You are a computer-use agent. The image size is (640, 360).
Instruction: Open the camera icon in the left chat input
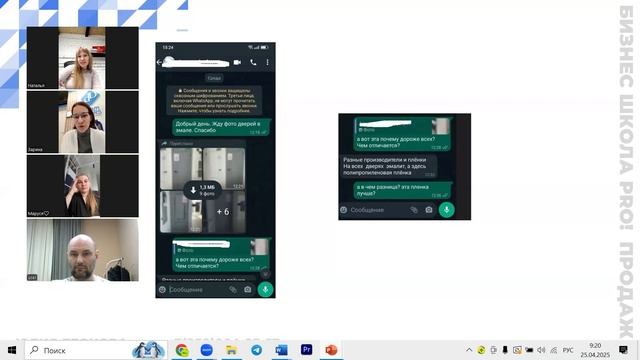247,289
